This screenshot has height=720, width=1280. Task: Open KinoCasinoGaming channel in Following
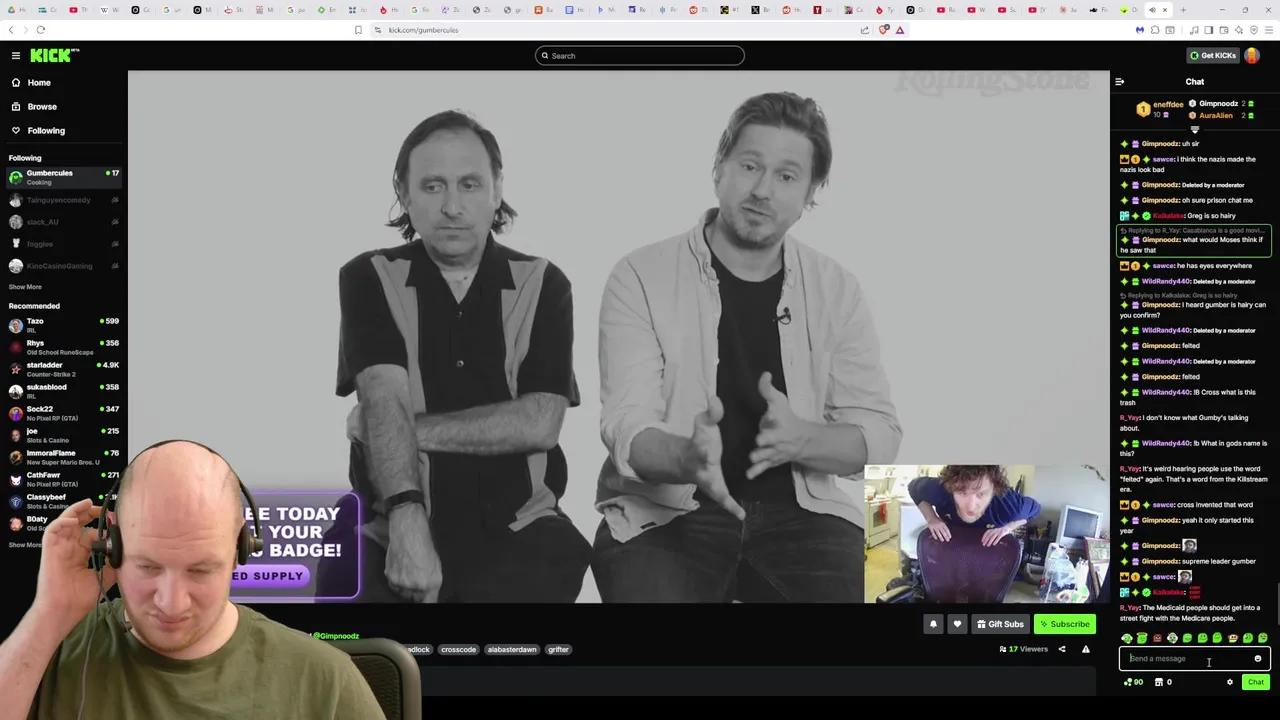(x=63, y=266)
